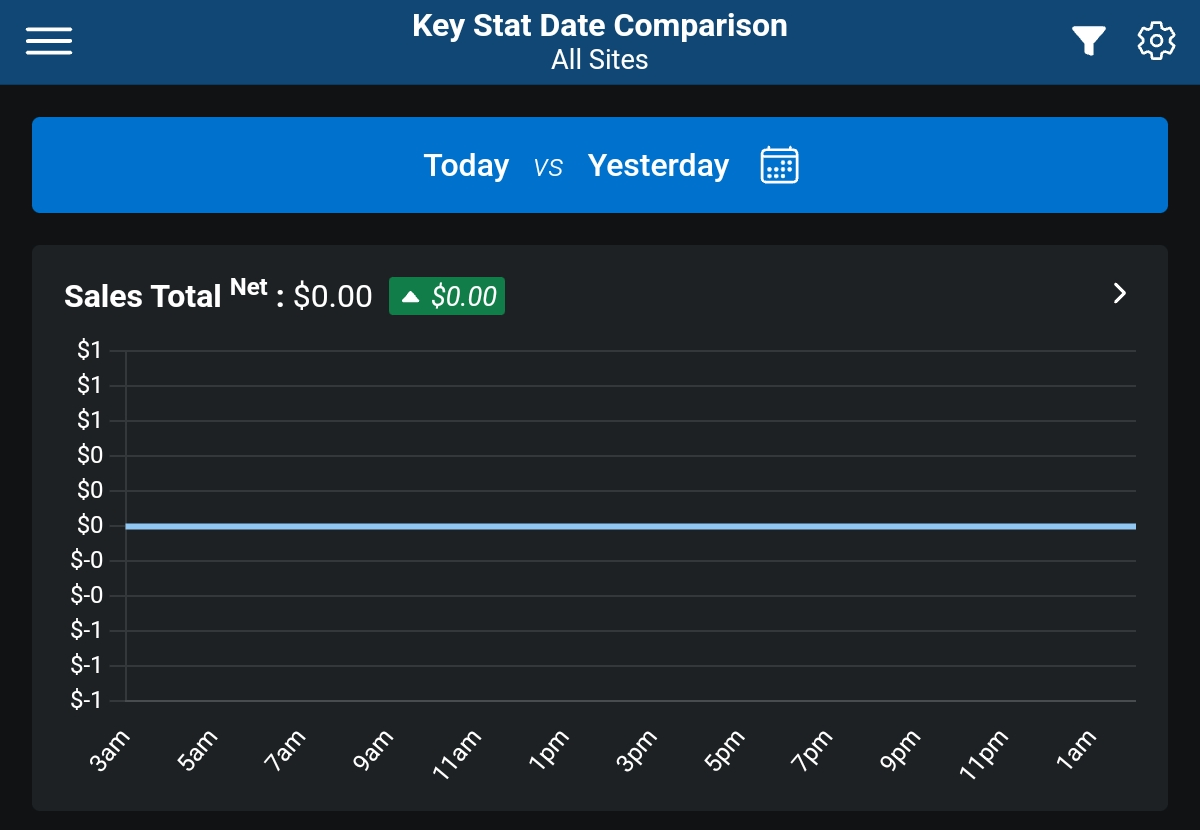Click the $1 label on the y-axis

[88, 349]
